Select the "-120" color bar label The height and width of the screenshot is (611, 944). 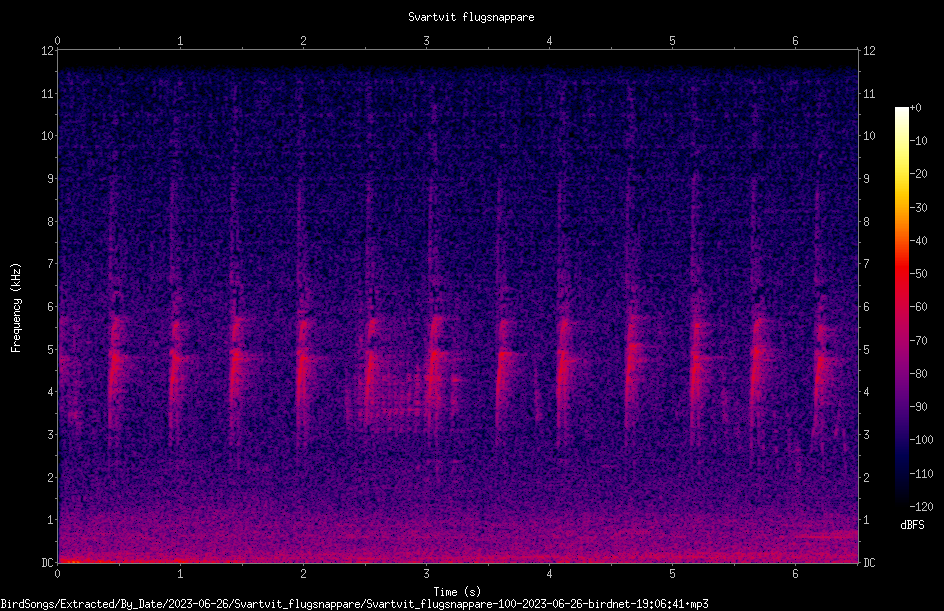(921, 507)
